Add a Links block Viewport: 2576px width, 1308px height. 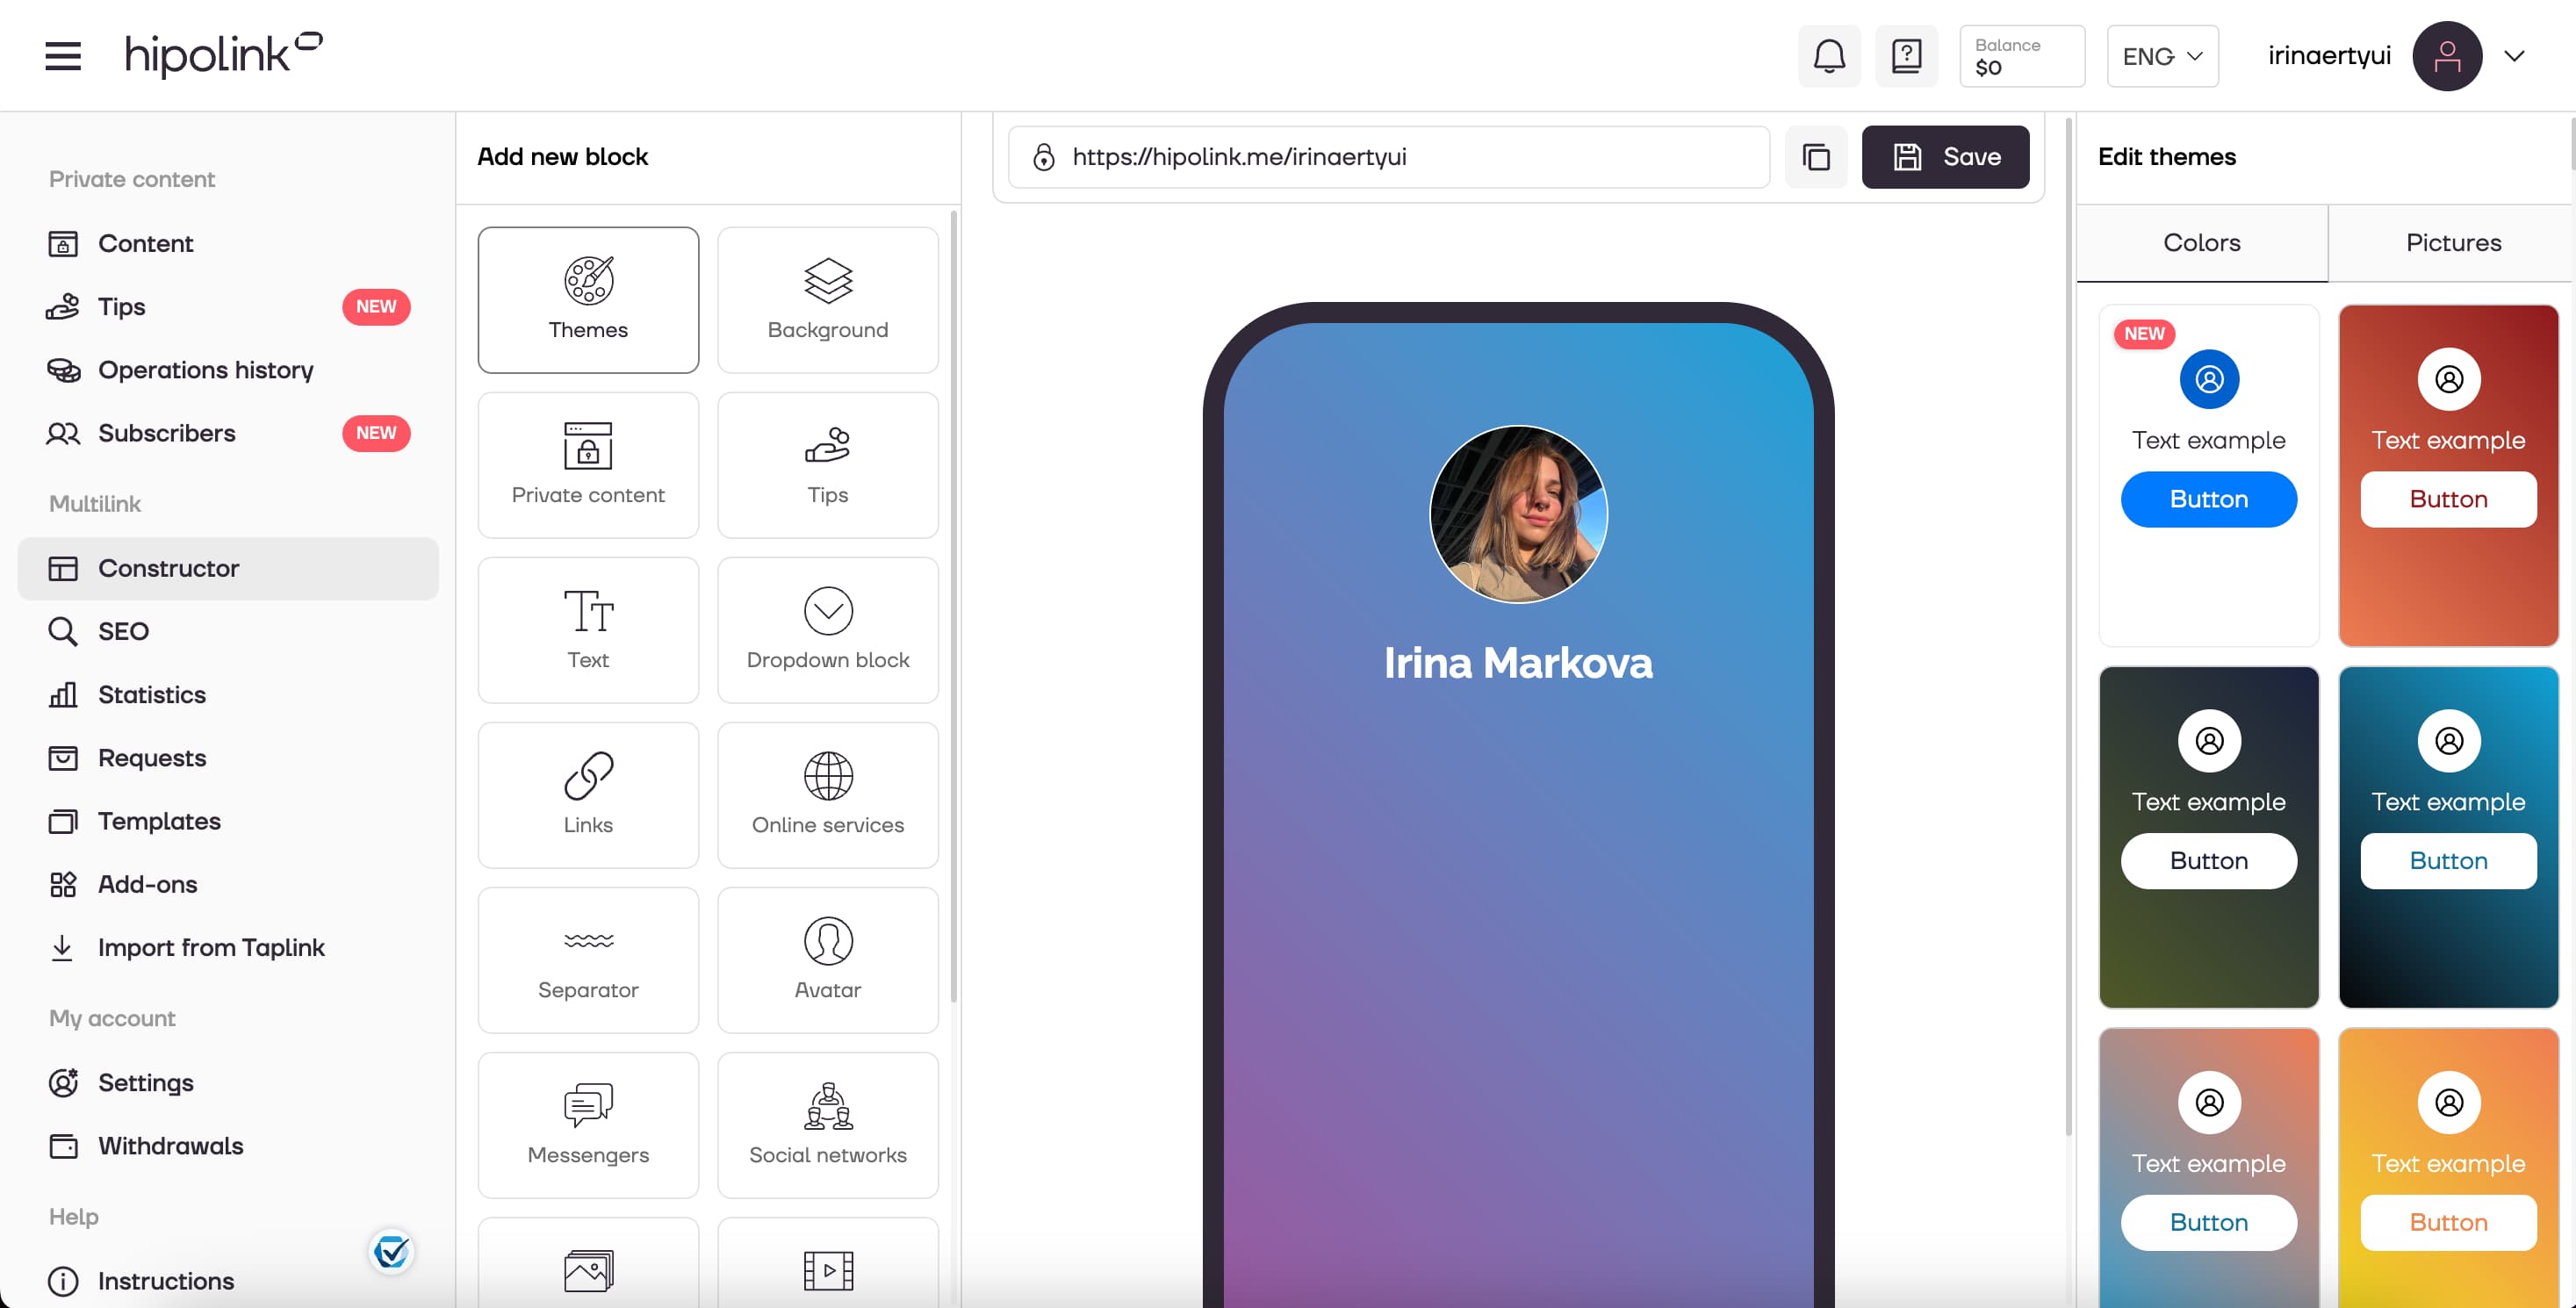click(588, 794)
